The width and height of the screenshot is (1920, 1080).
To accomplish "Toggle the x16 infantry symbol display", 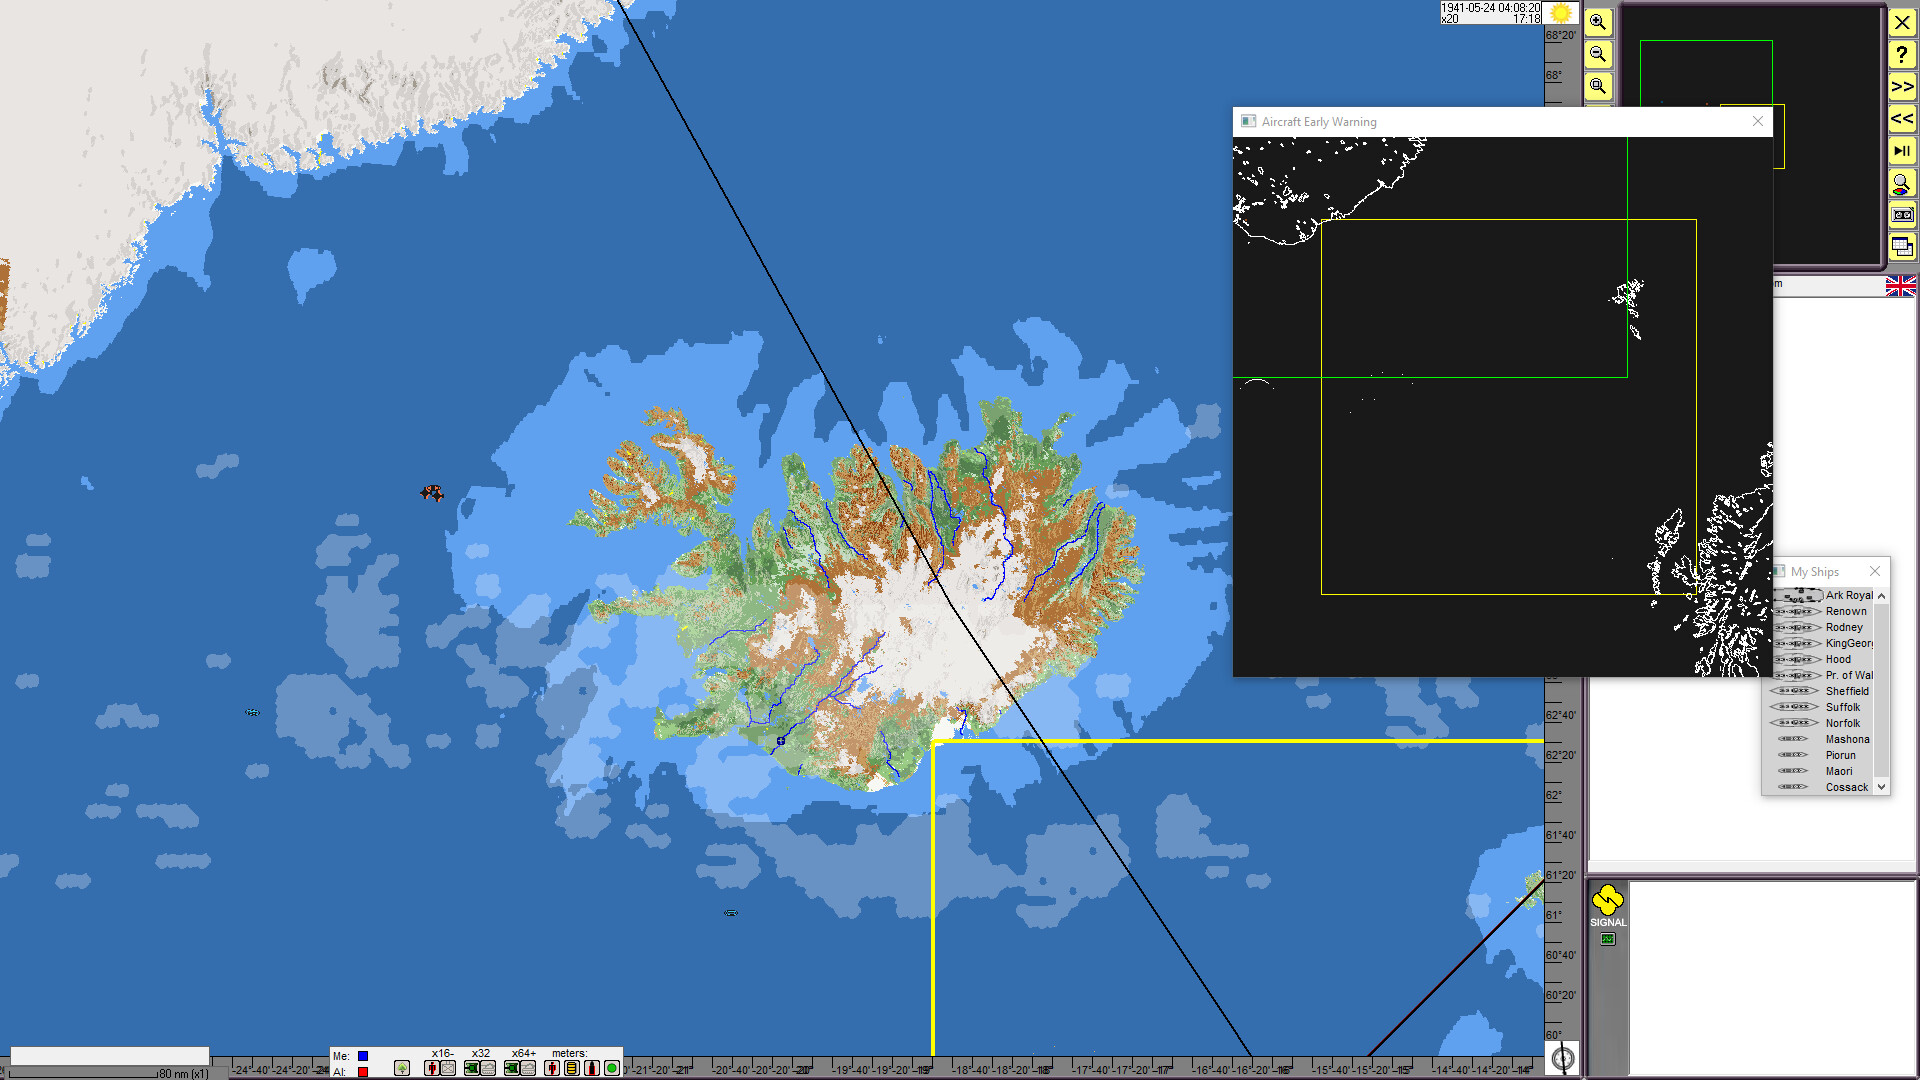I will coord(431,1068).
